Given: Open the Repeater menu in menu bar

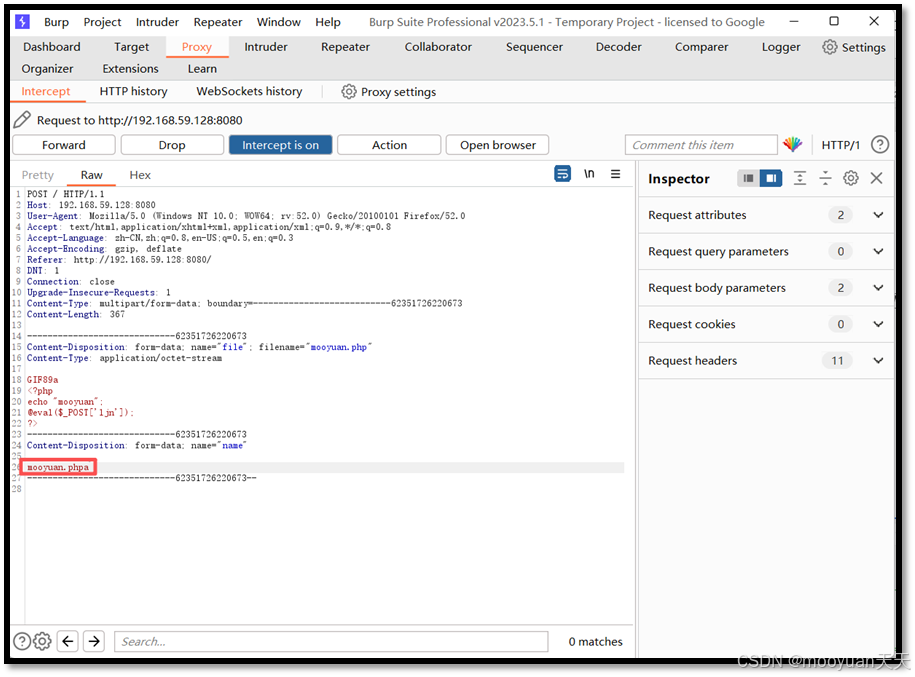Looking at the screenshot, I should click(218, 22).
